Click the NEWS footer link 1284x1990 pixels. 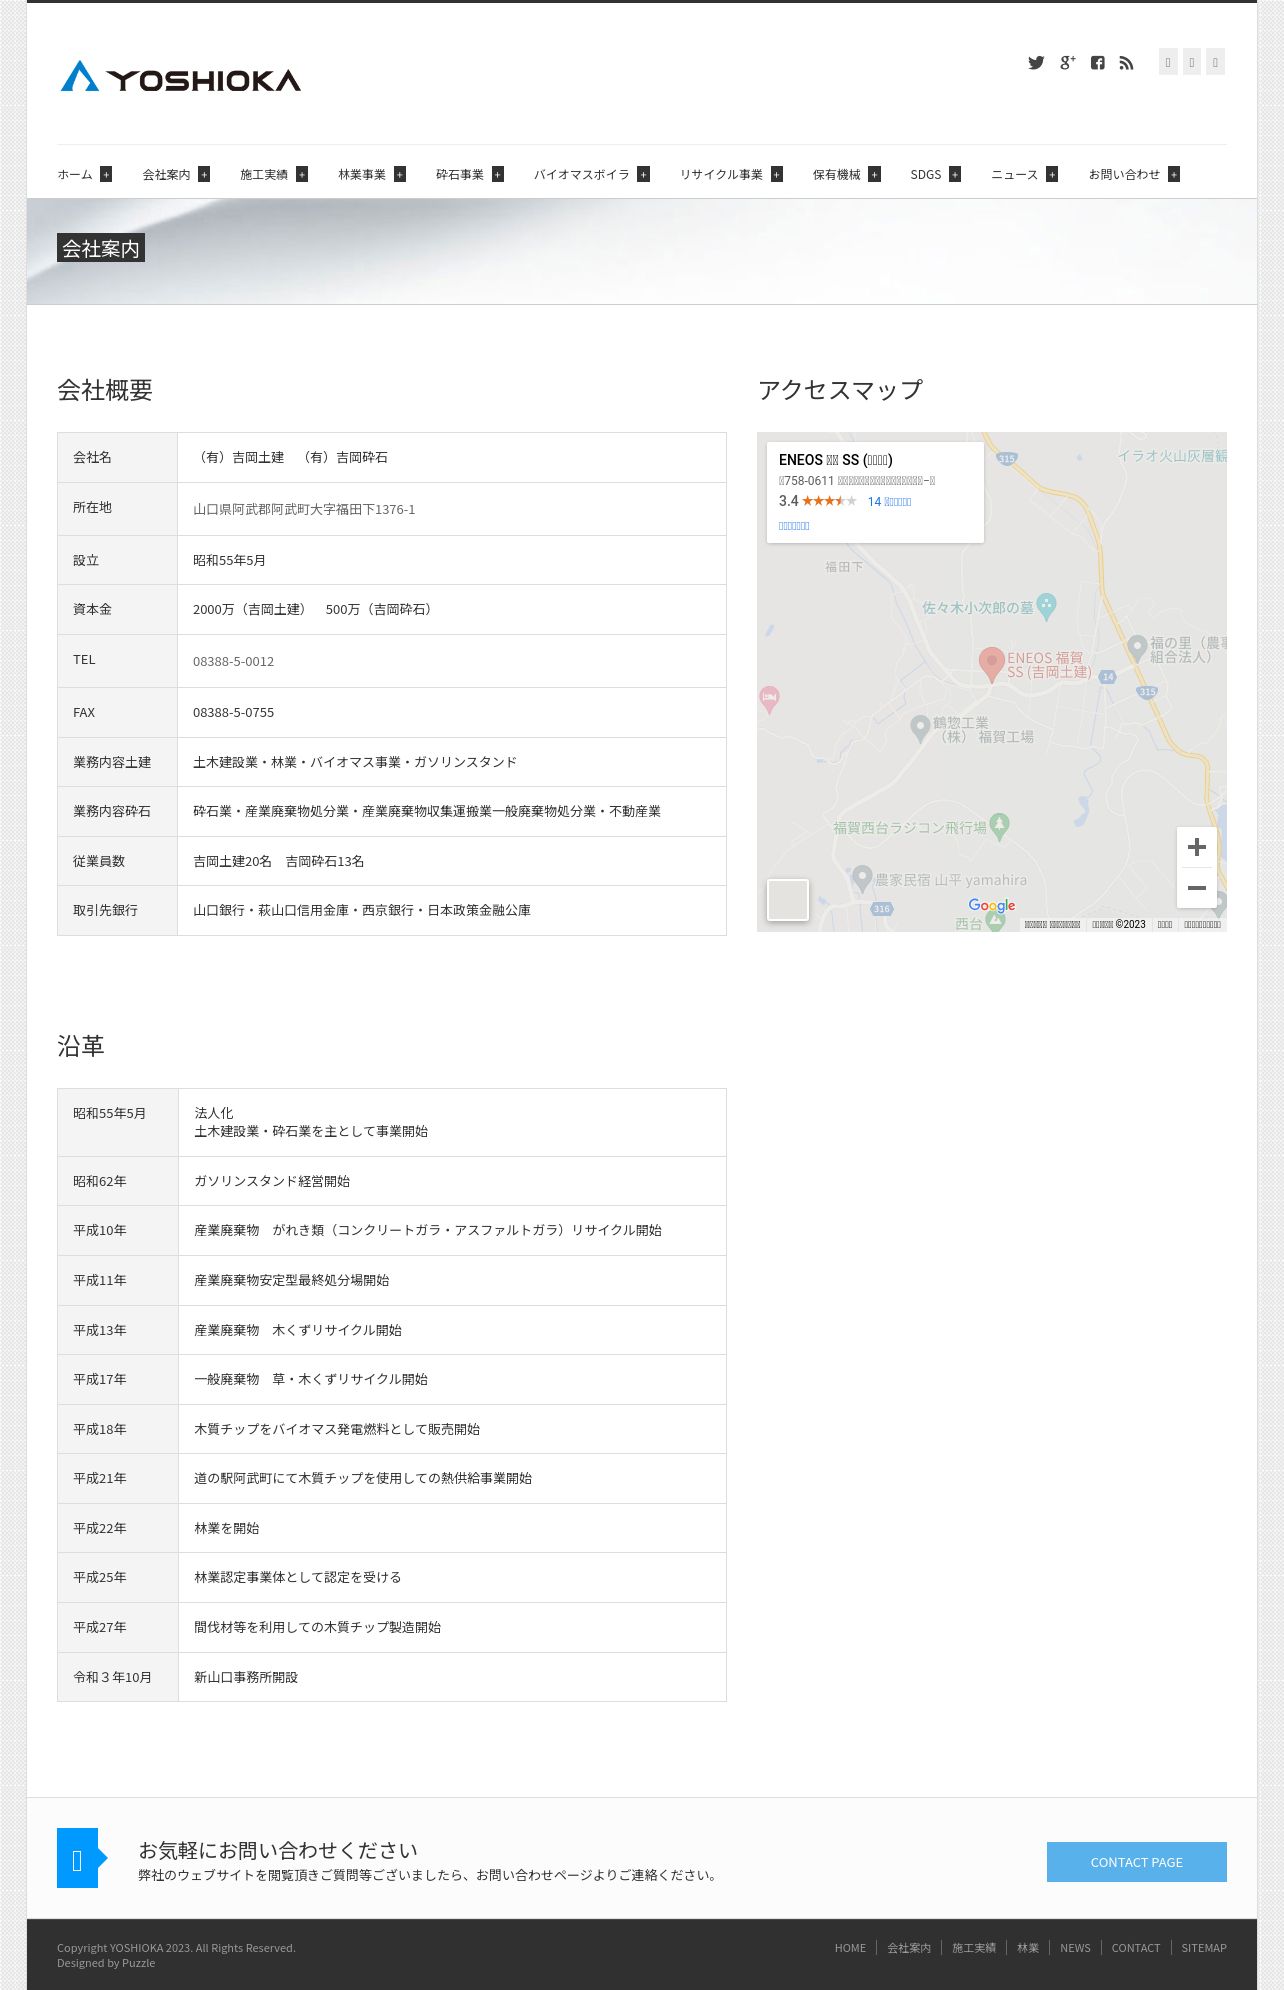point(1075,1947)
